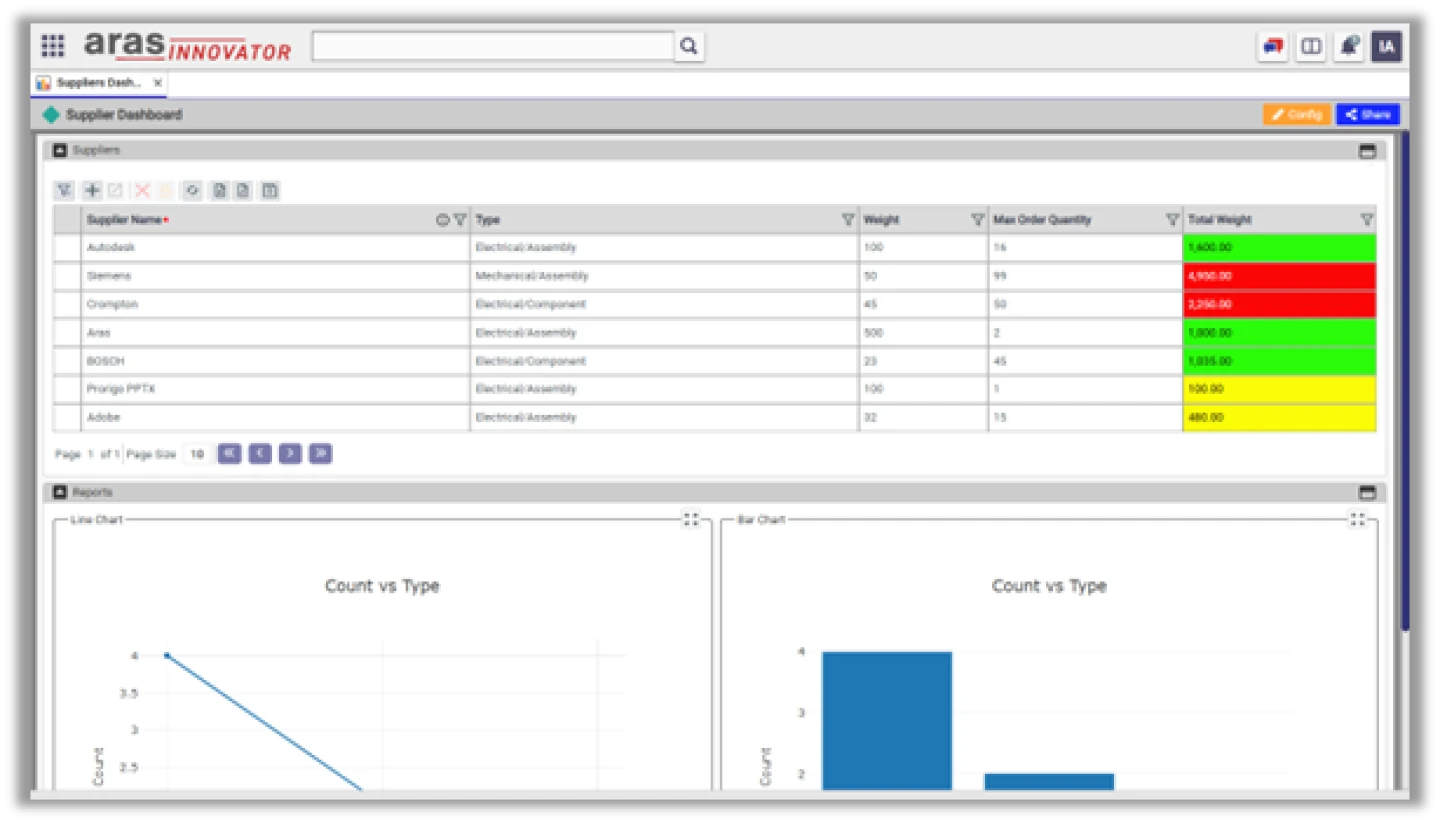Maximize the Suppliers panel
This screenshot has height=823, width=1440.
(1367, 151)
